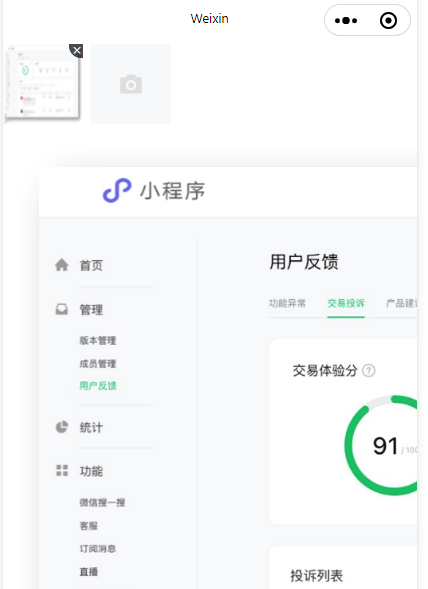Open the 功能 section
Image resolution: width=428 pixels, height=589 pixels.
tap(91, 471)
